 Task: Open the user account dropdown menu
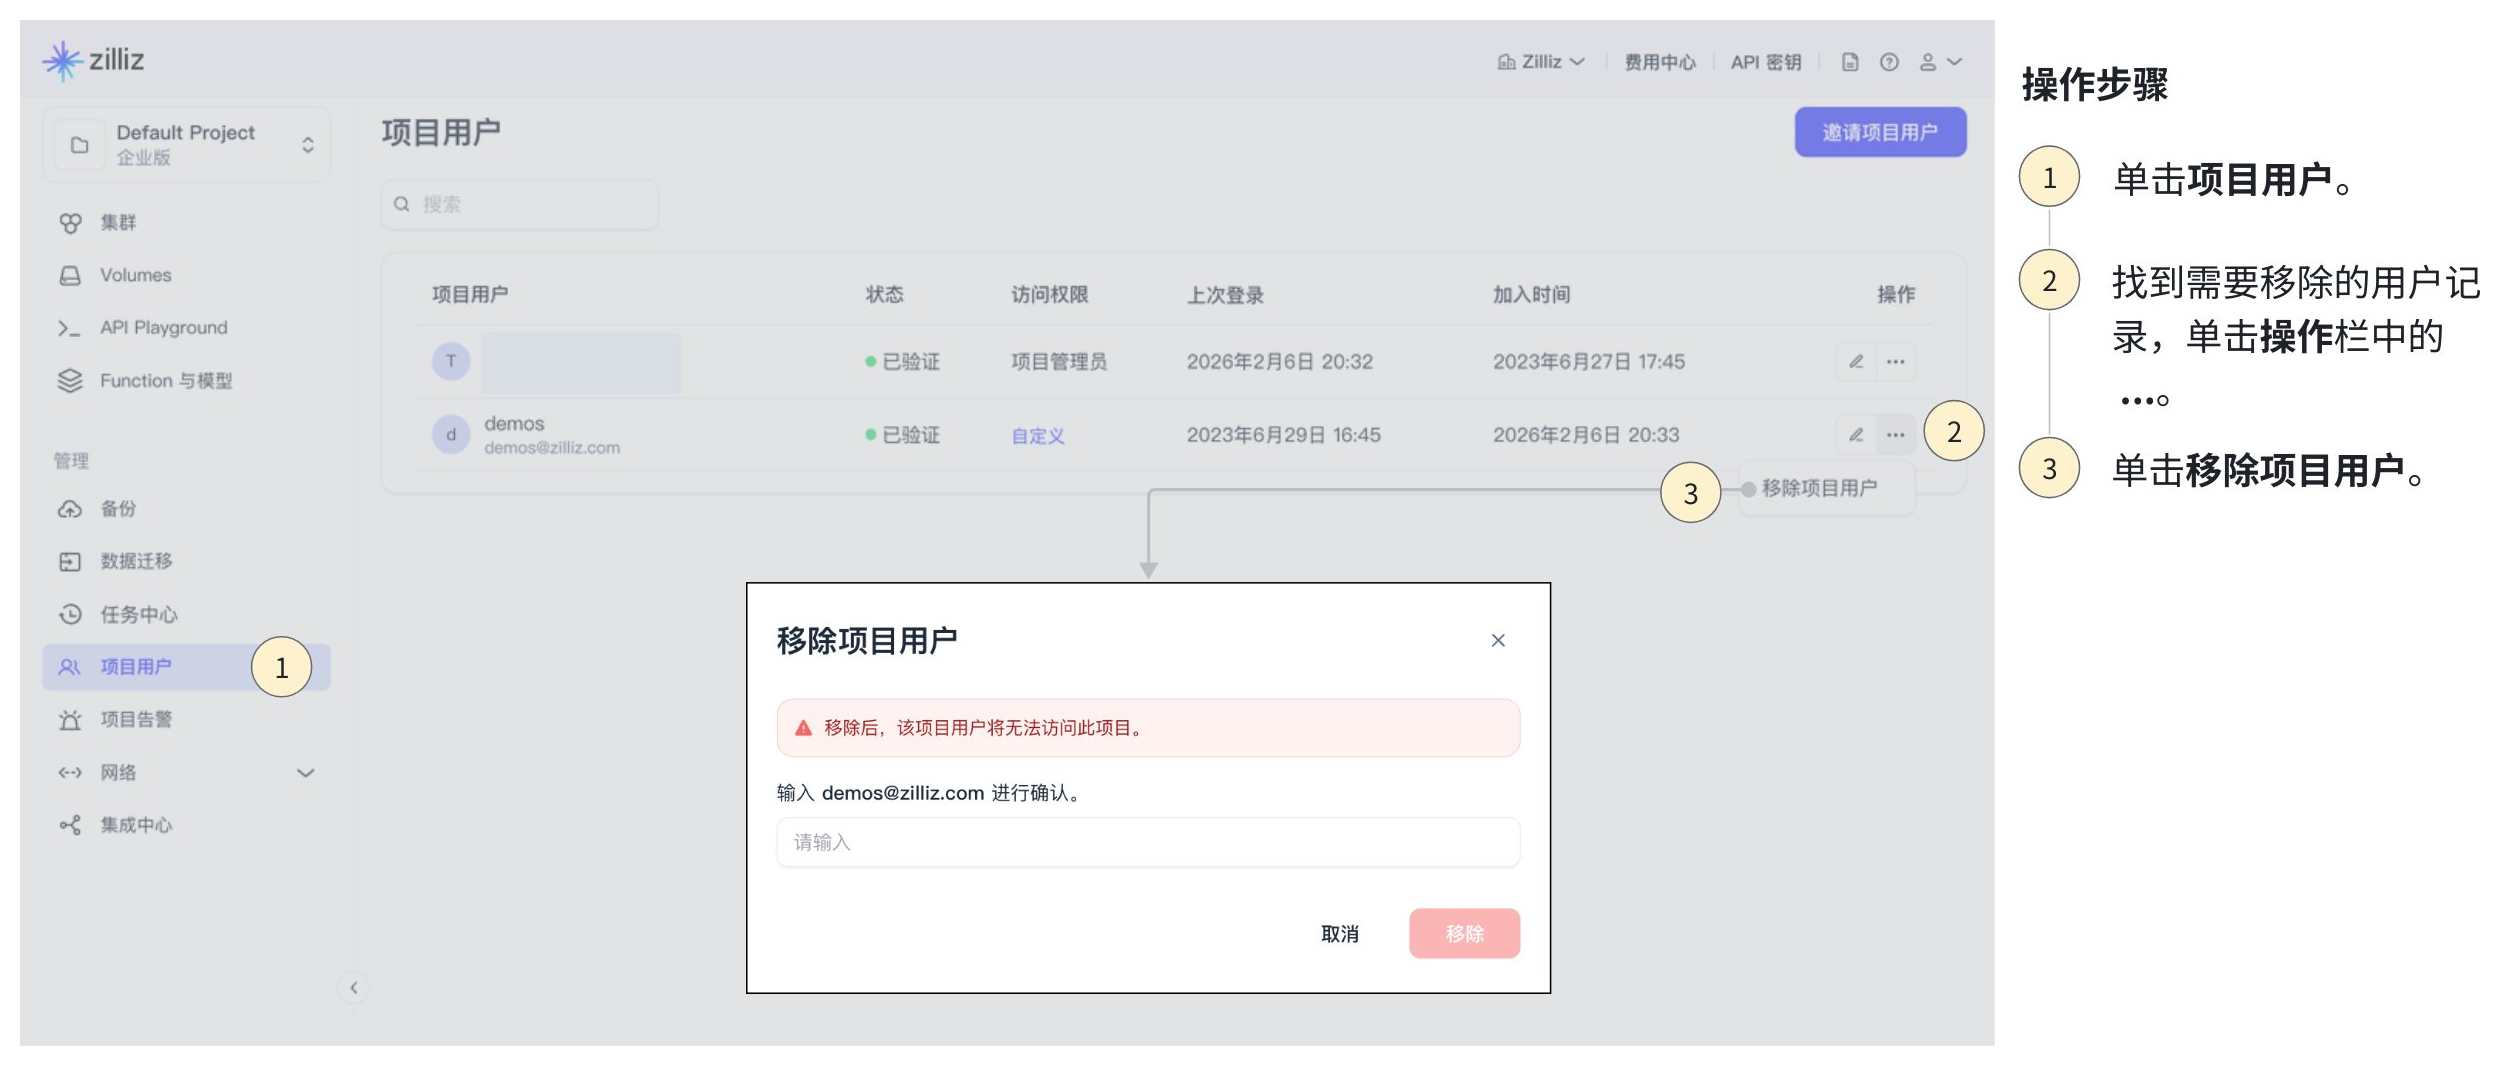pos(1939,62)
